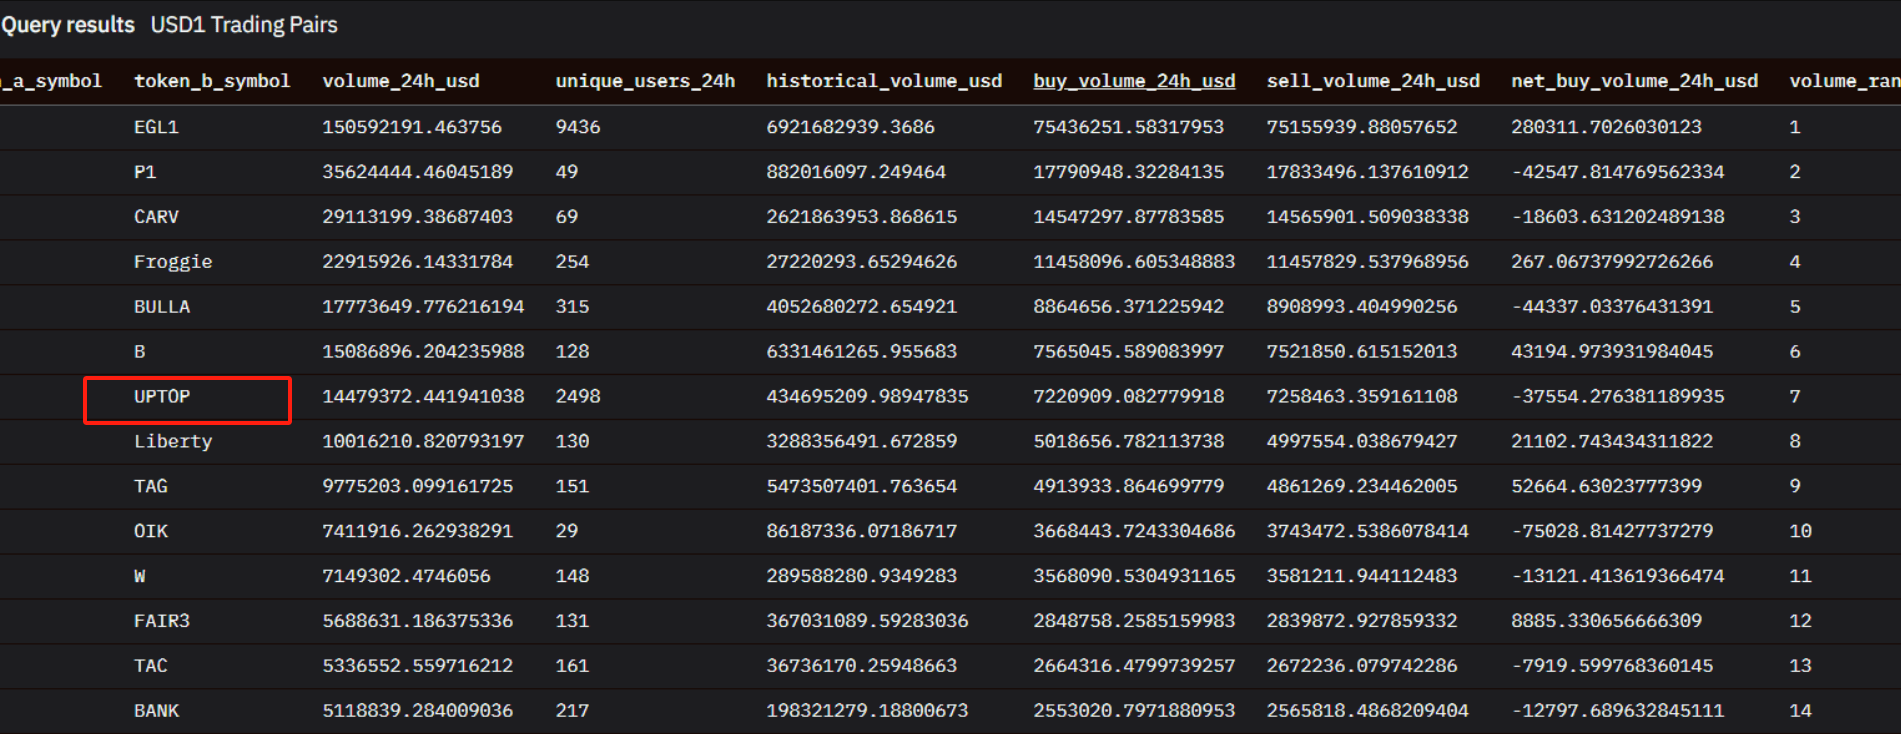This screenshot has width=1901, height=734.
Task: Click volume value 35624444.46045189
Action: tap(417, 172)
